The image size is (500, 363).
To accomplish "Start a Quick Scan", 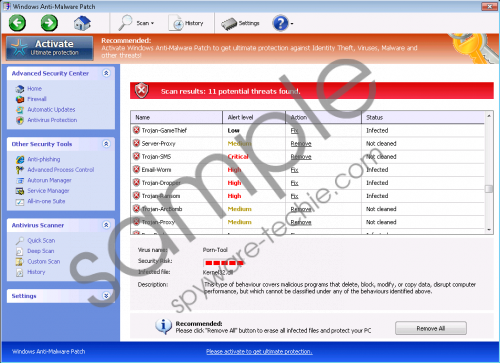I will [x=41, y=241].
